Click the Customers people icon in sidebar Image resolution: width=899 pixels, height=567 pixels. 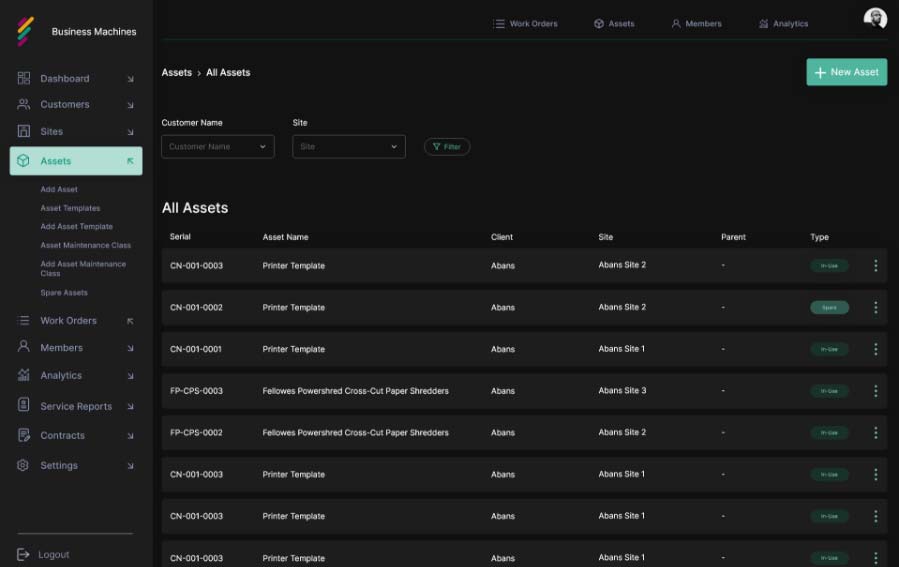click(24, 104)
